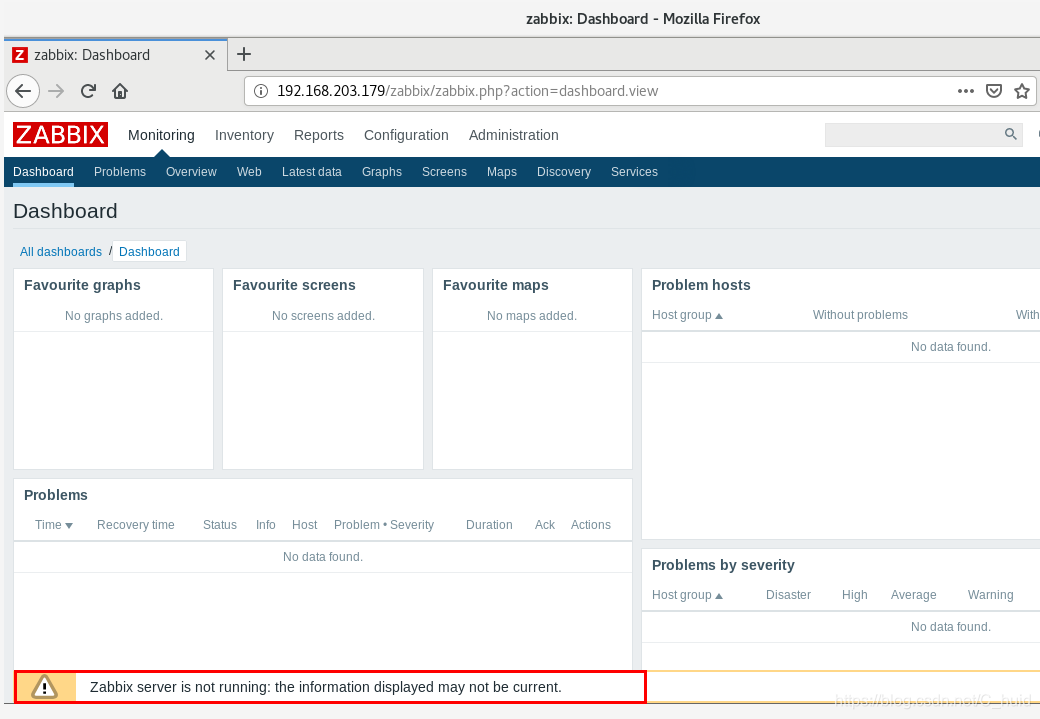Click the 'Zabbix server is not running' message

[326, 687]
